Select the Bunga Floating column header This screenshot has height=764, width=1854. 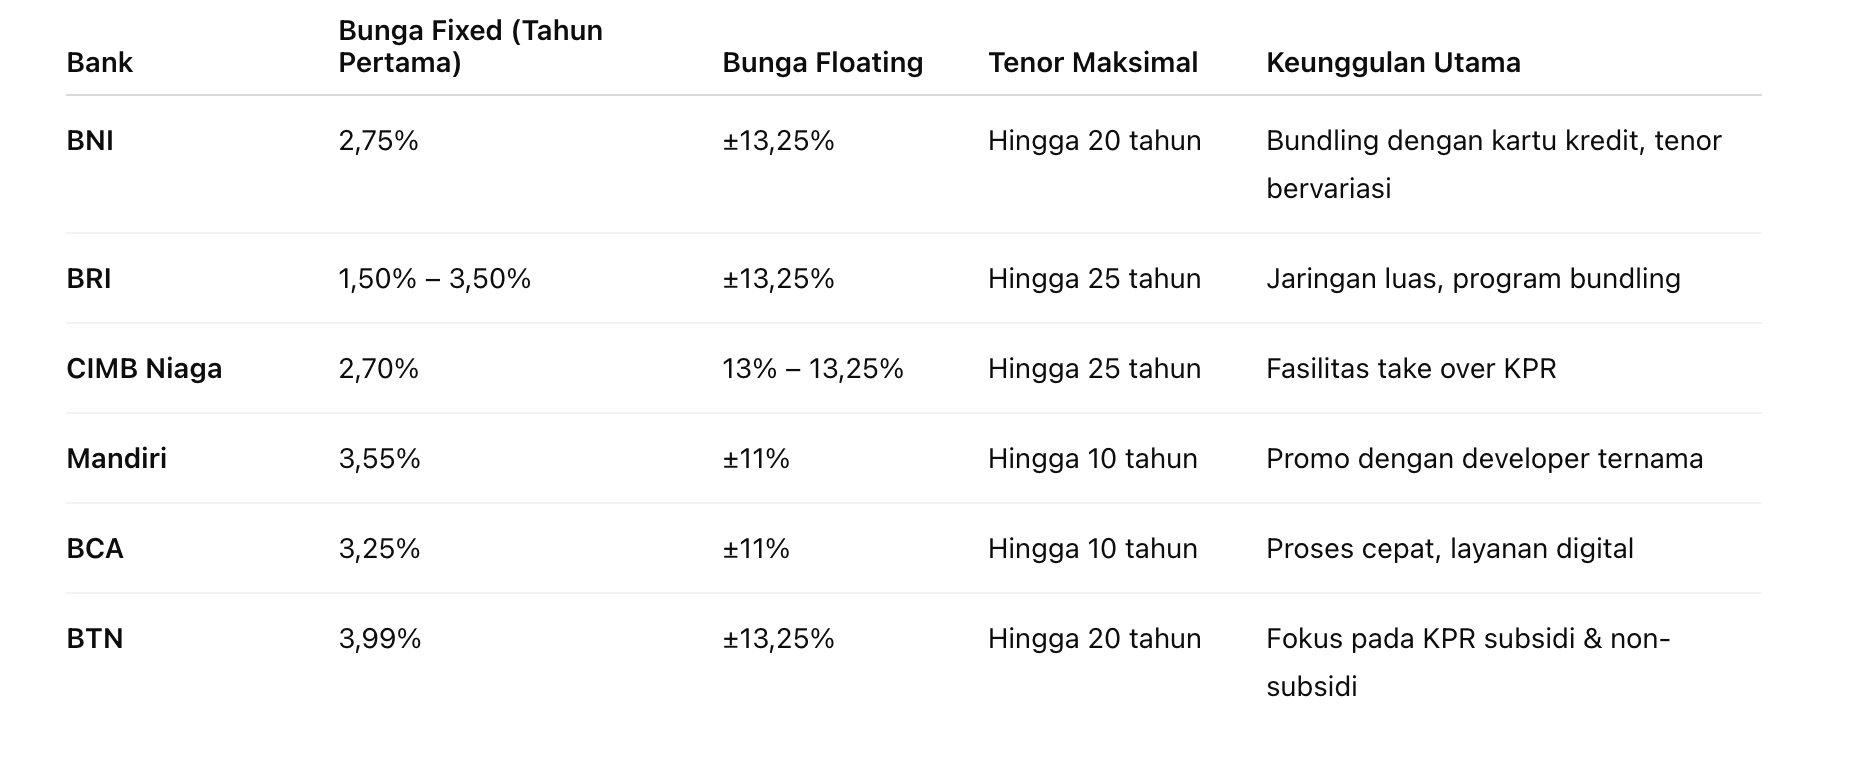(822, 62)
